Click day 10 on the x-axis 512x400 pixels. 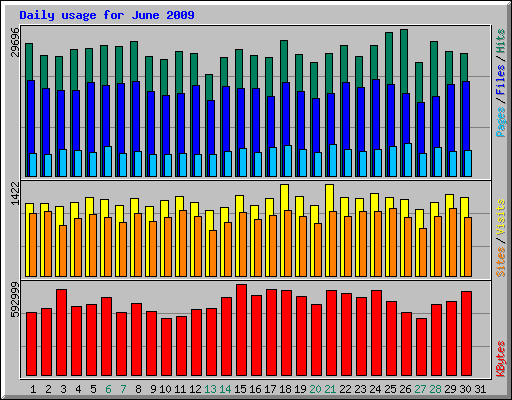(x=165, y=389)
